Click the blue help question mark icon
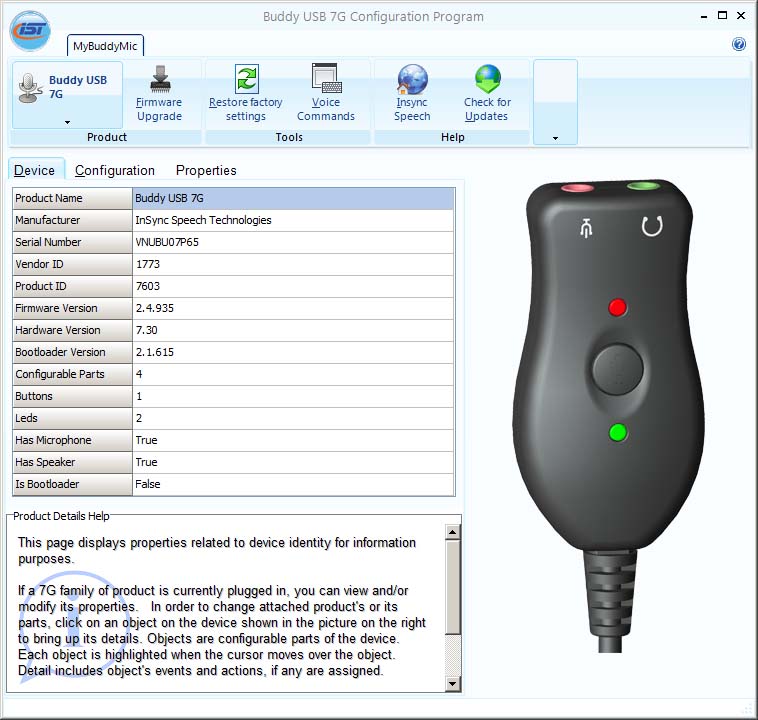Image resolution: width=758 pixels, height=720 pixels. pos(739,44)
